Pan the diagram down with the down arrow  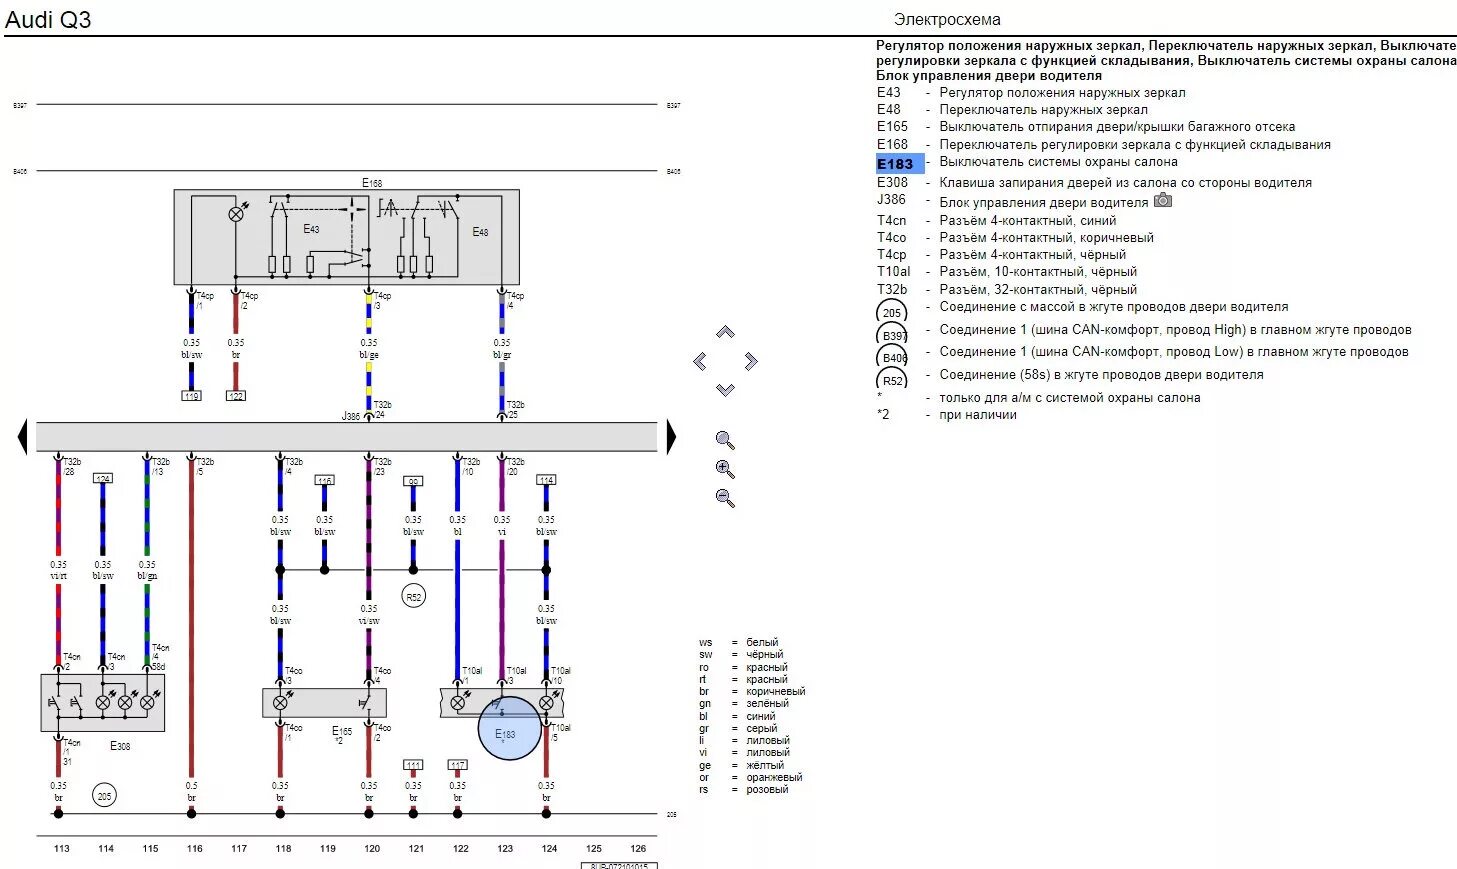point(725,390)
